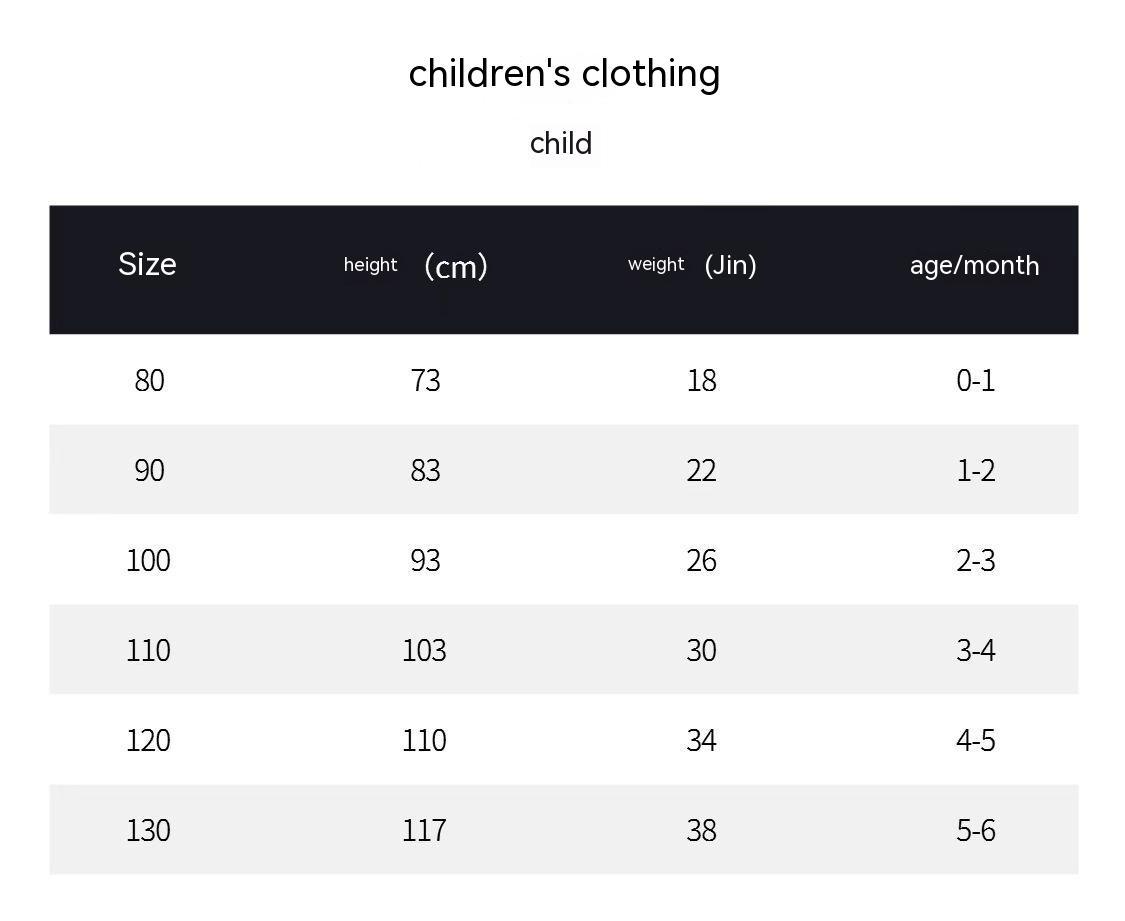Click age range 0-1
Viewport: 1125px width, 921px height.
click(975, 380)
